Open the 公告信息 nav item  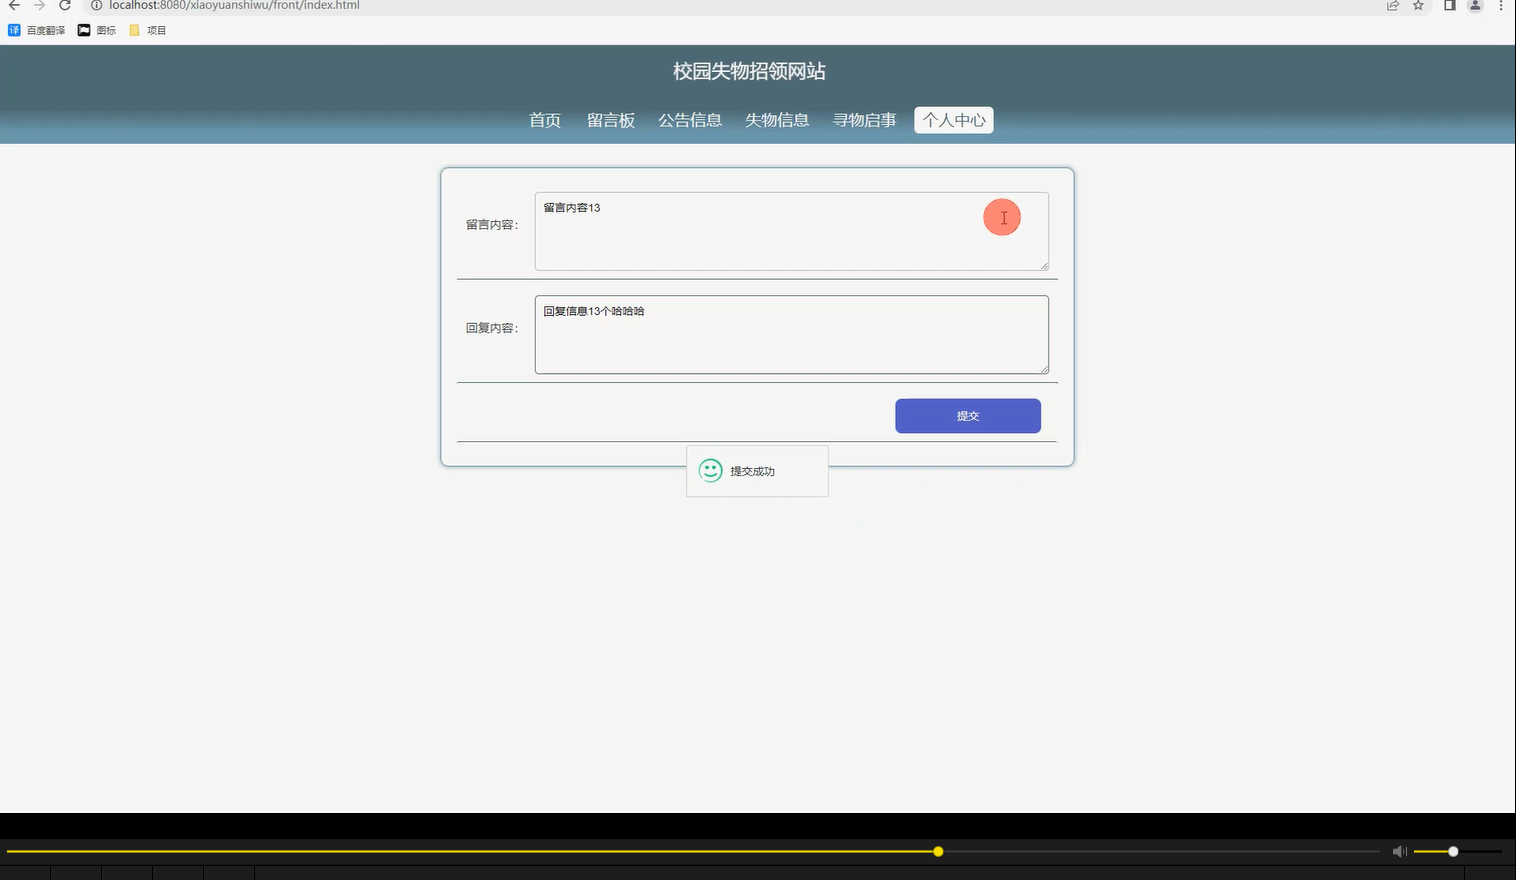pos(690,120)
